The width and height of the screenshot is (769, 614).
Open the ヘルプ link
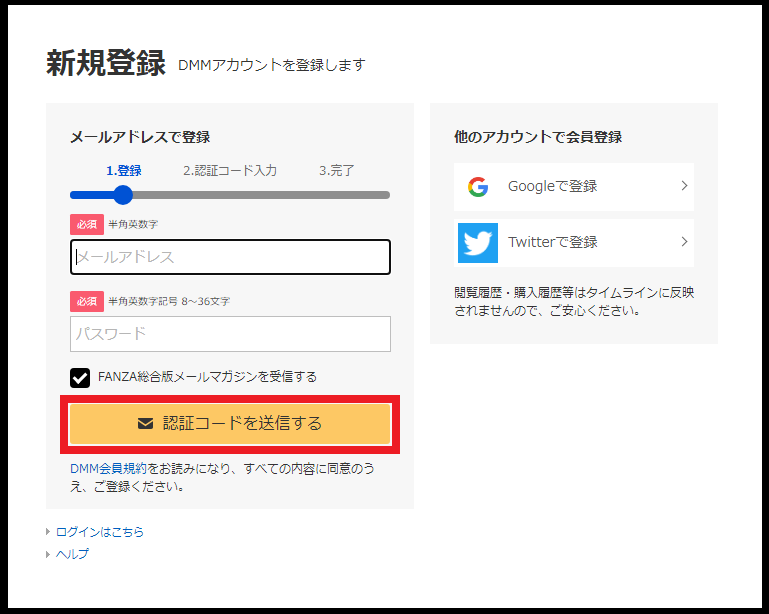(x=72, y=554)
